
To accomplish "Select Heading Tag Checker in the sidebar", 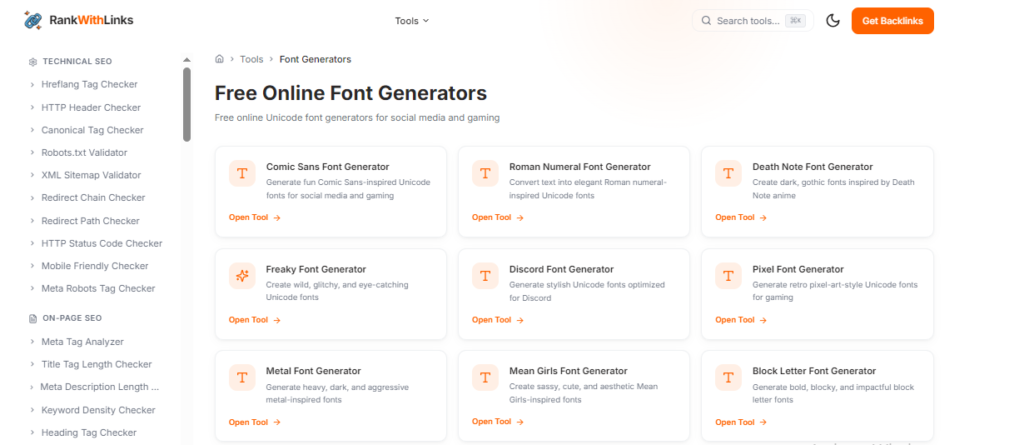I will [x=89, y=433].
